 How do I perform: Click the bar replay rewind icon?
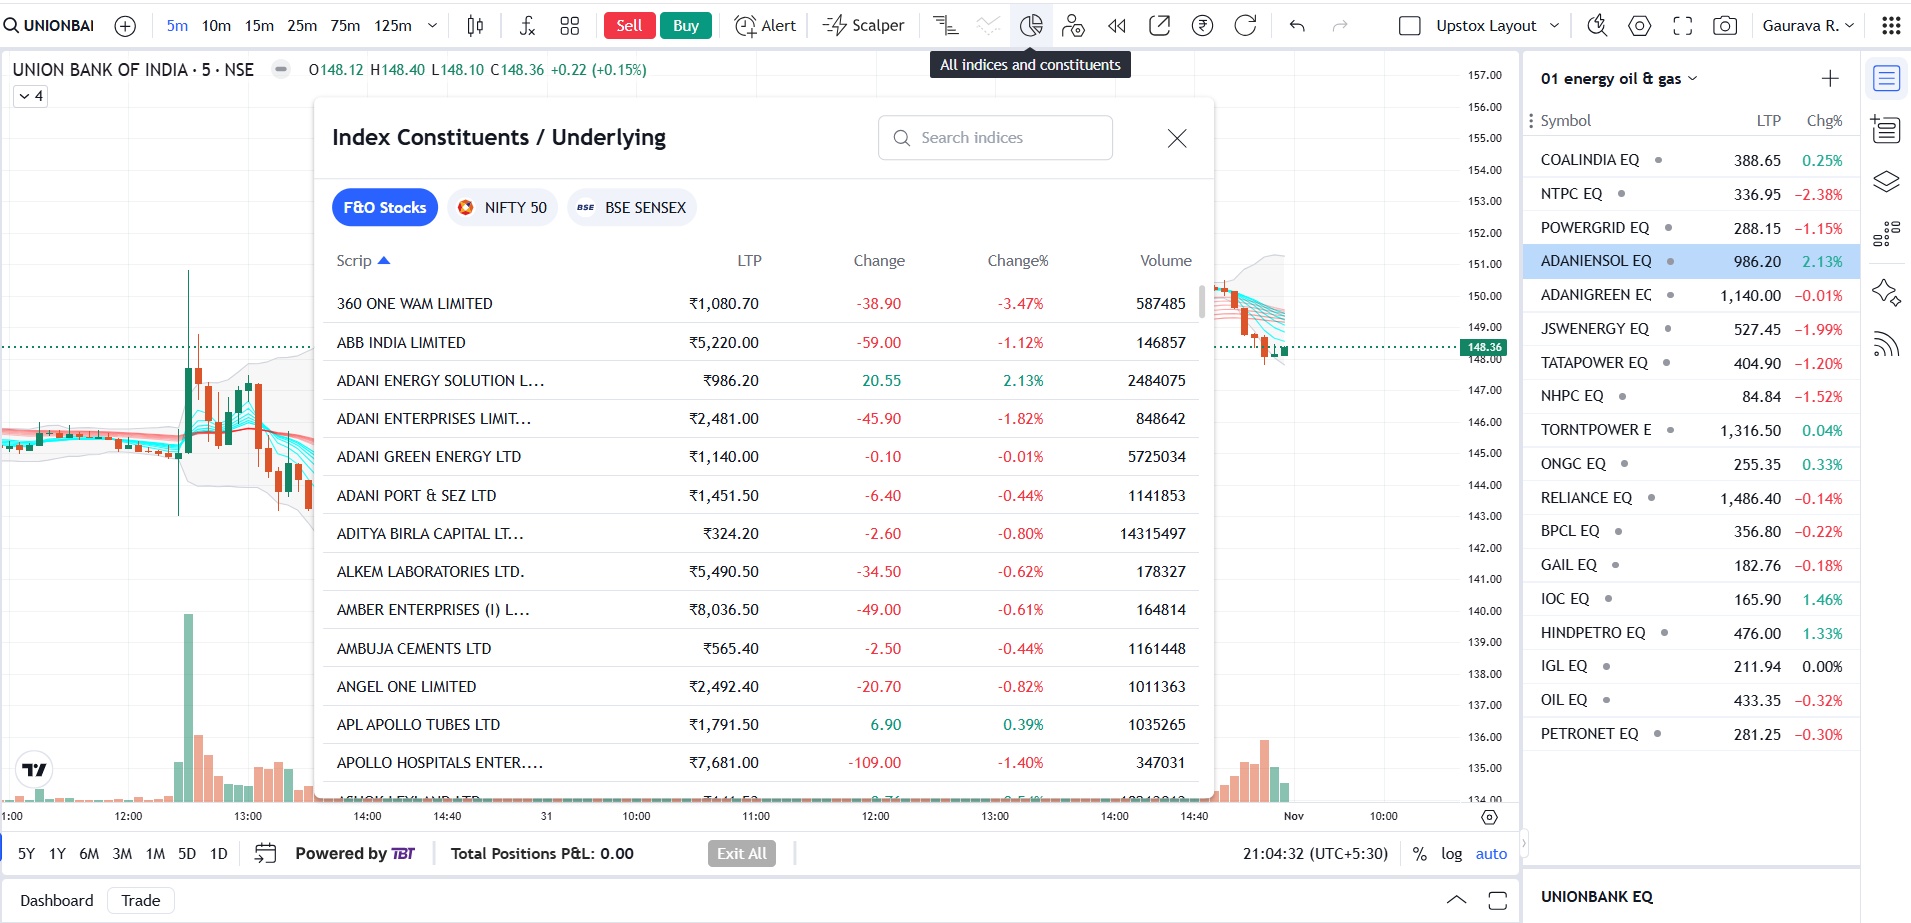pos(1117,26)
